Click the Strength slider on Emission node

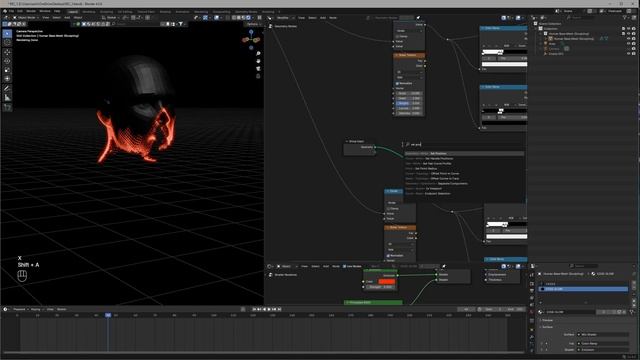click(x=380, y=287)
